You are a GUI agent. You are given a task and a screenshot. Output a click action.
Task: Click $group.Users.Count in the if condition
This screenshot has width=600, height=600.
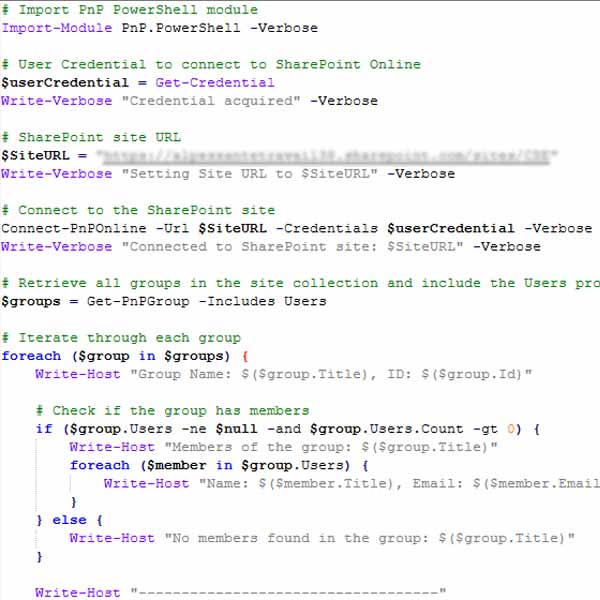(386, 429)
